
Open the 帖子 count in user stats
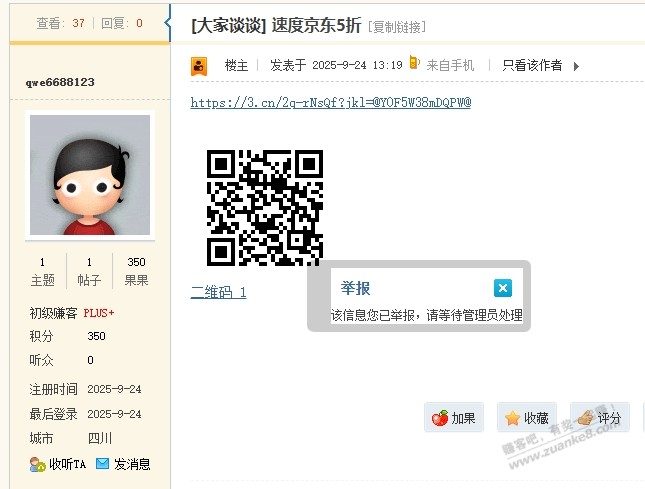tap(89, 271)
